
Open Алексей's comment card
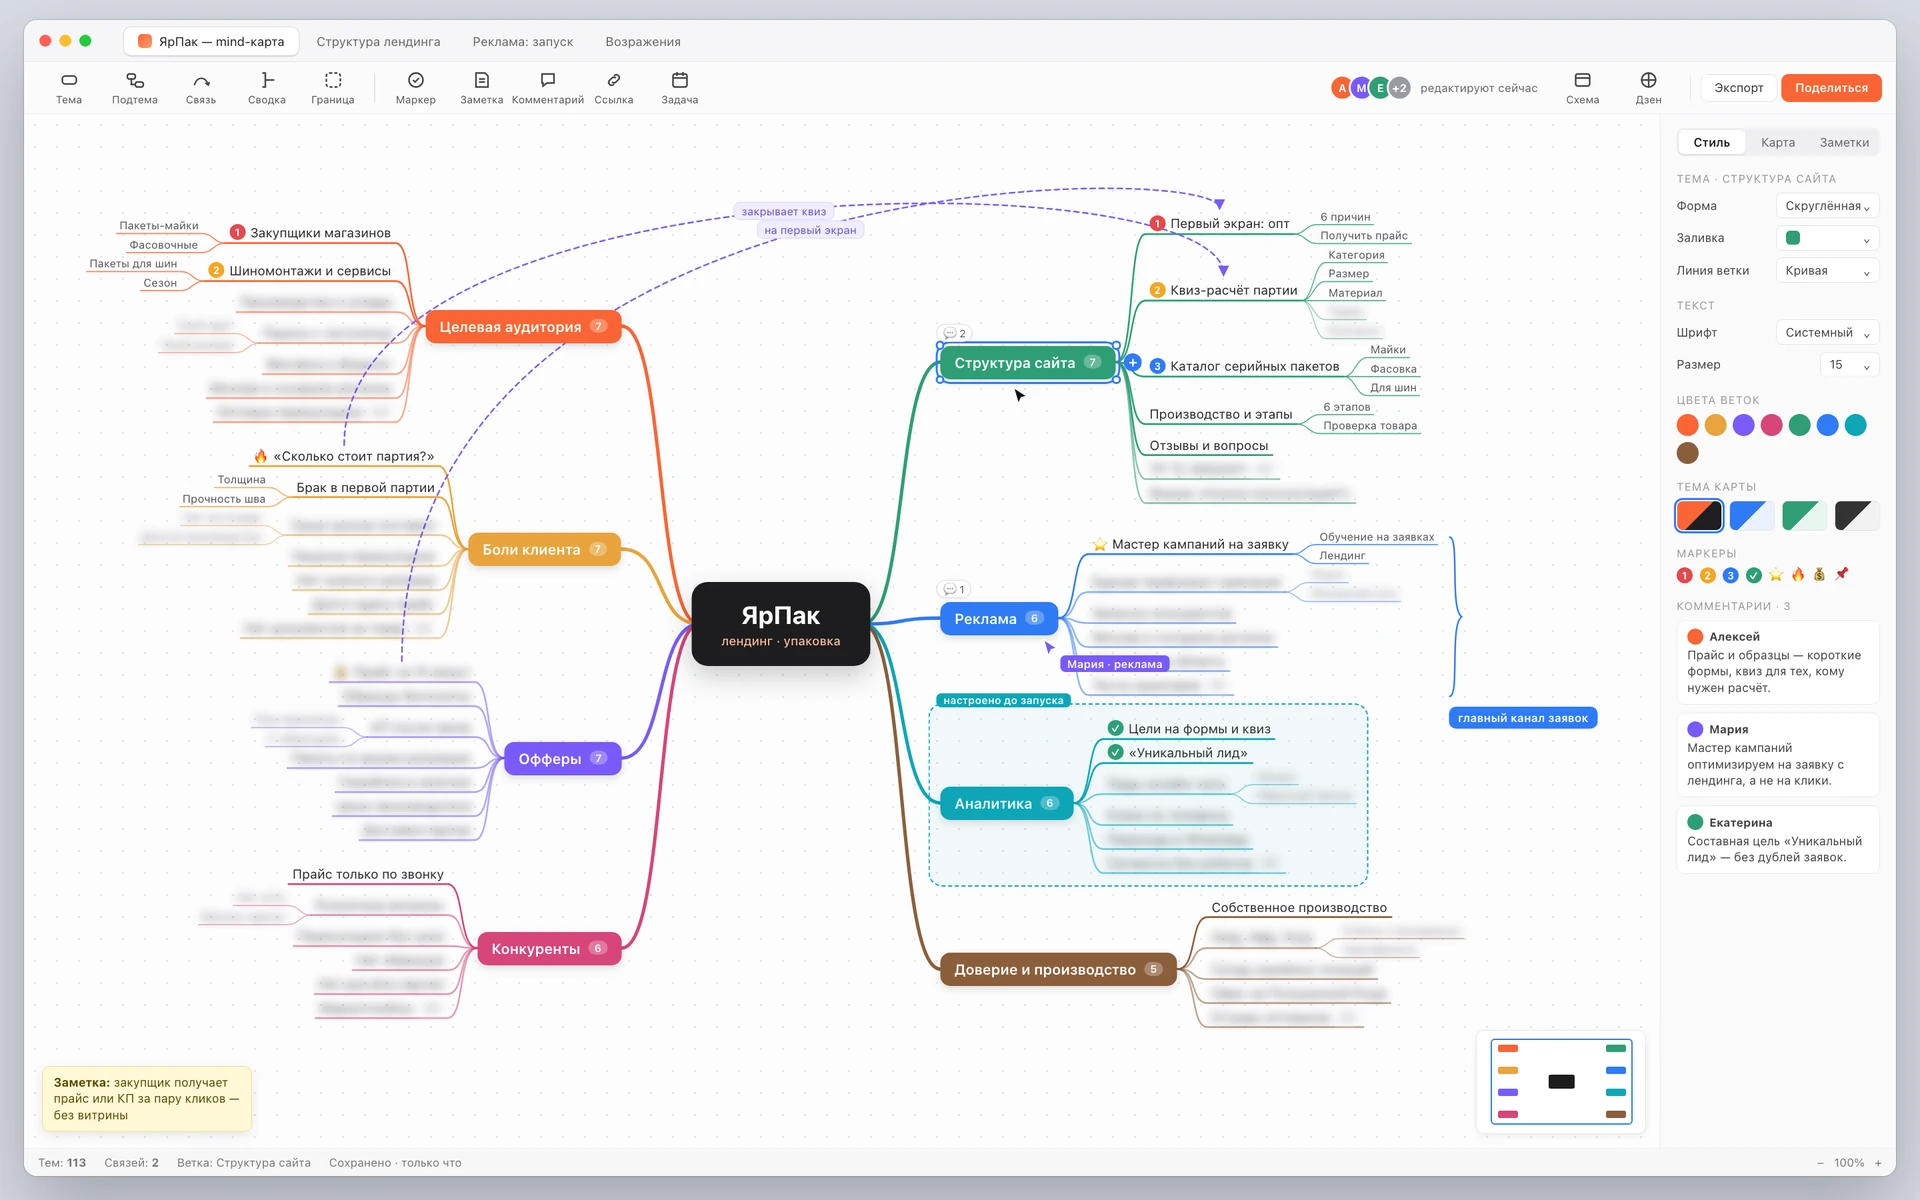(x=1778, y=662)
